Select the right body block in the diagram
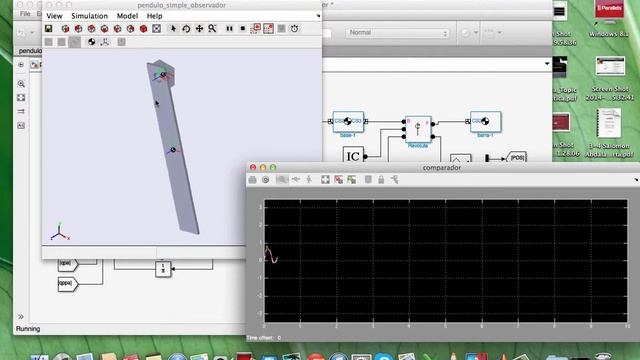 [485, 121]
